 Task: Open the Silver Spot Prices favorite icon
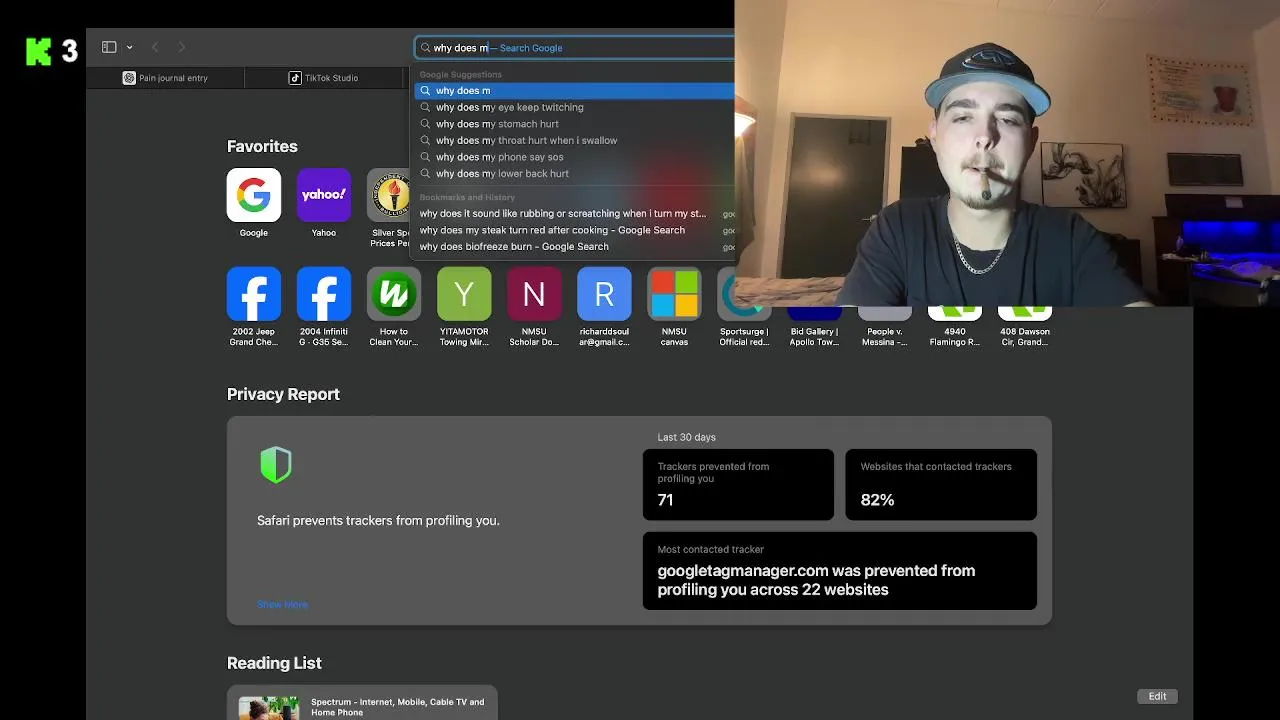[390, 195]
